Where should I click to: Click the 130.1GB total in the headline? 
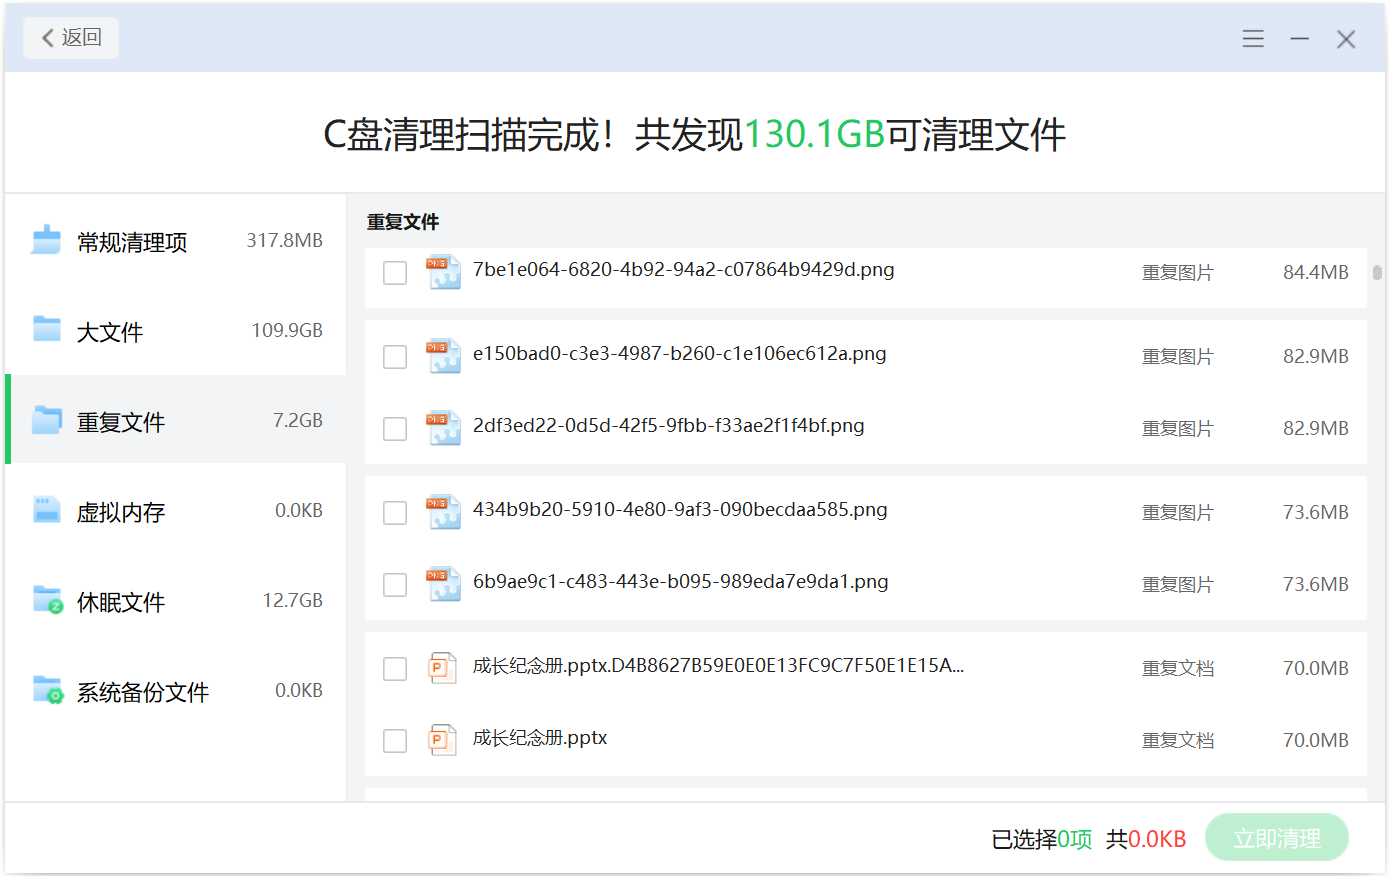(815, 135)
